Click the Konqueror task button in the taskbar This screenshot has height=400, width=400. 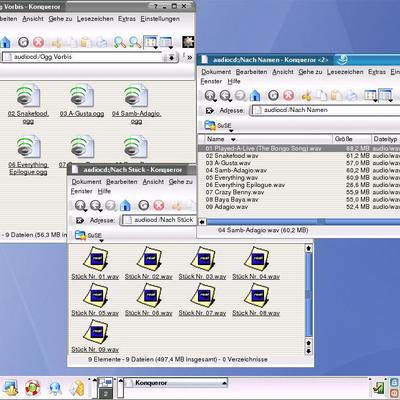[x=176, y=383]
